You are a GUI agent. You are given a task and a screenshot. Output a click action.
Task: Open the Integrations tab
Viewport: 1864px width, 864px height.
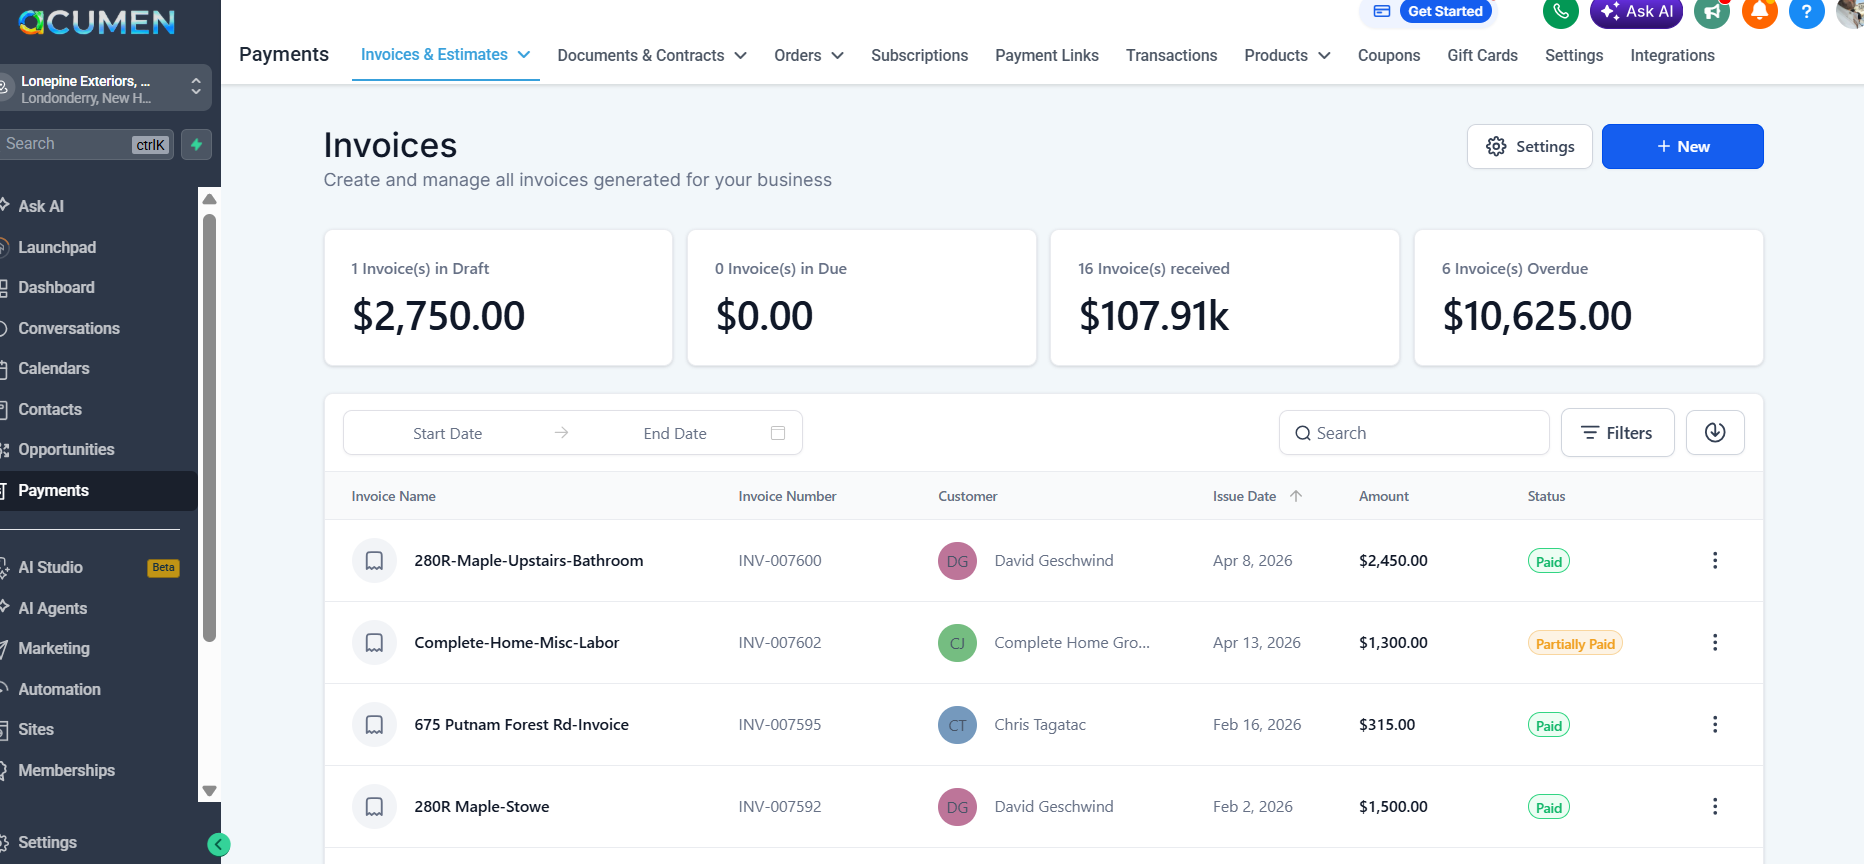[x=1672, y=56]
